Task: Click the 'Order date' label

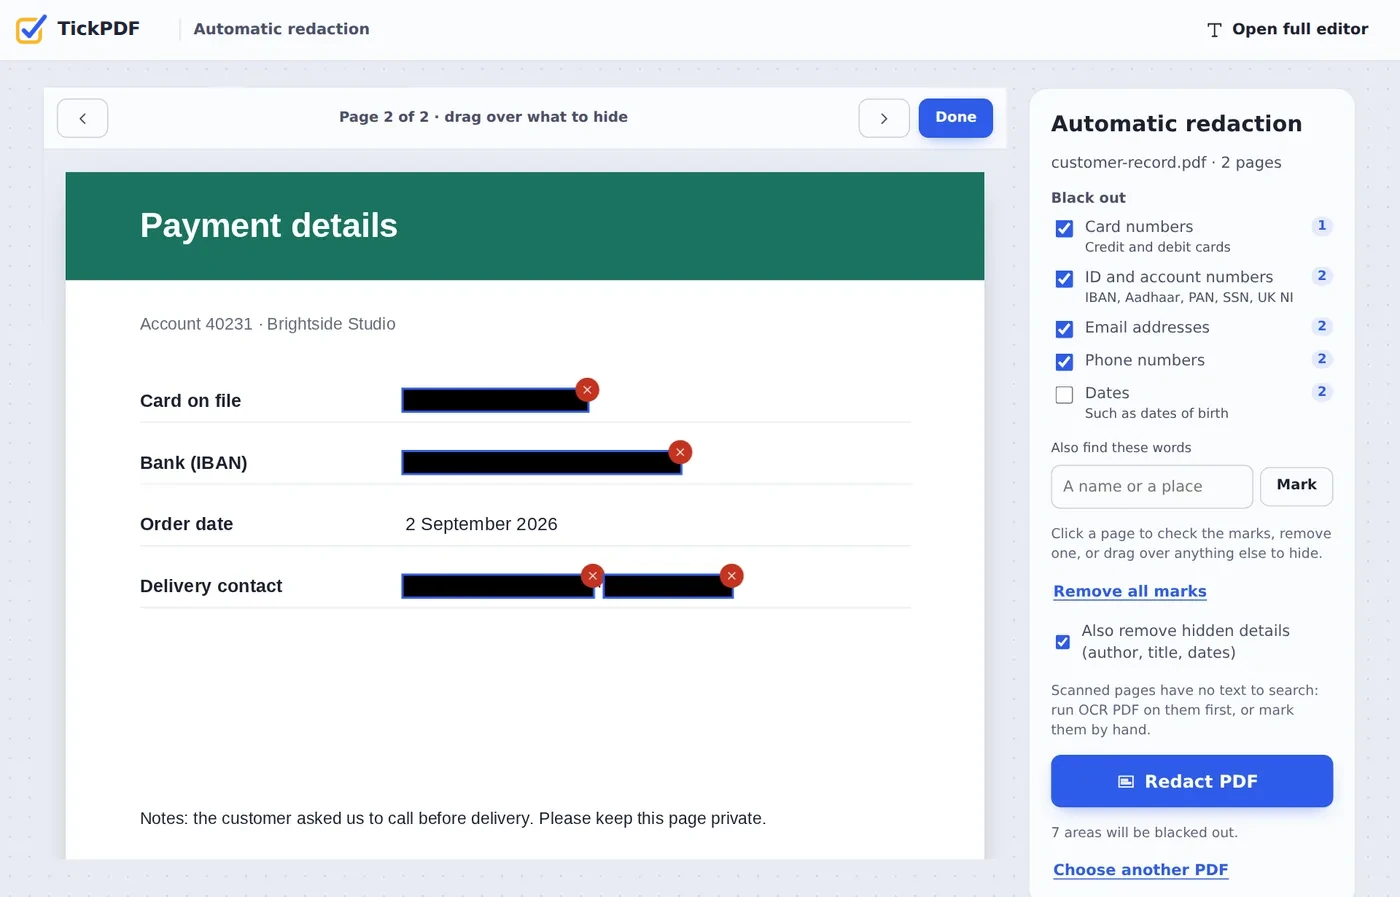Action: coord(187,524)
